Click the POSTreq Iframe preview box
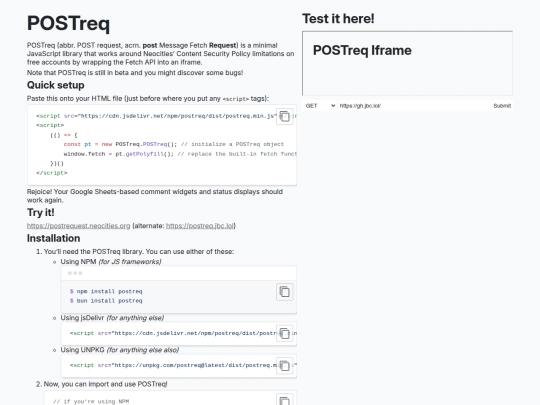The image size is (540, 405). 407,63
